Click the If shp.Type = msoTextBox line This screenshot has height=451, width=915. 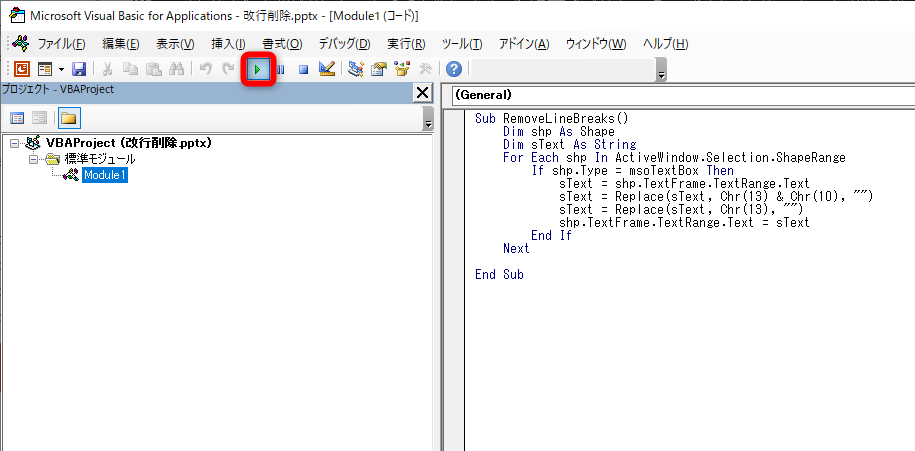pyautogui.click(x=633, y=170)
